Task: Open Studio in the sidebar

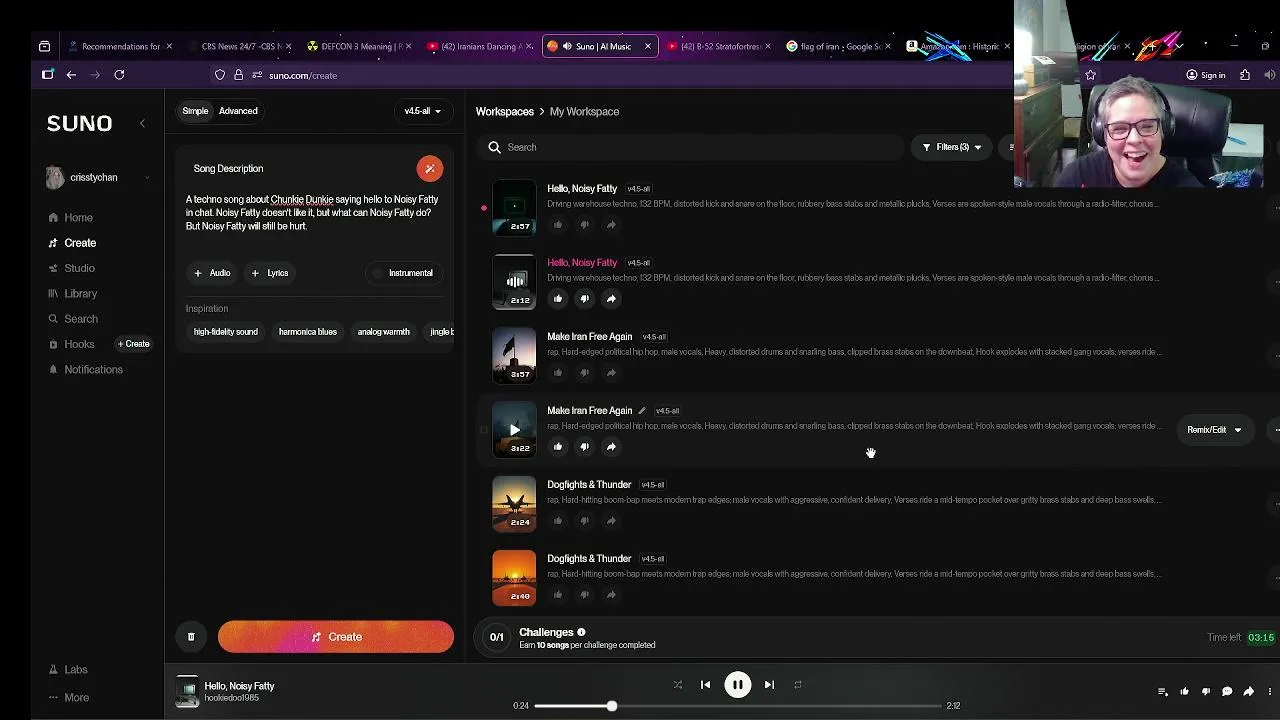Action: coord(79,268)
